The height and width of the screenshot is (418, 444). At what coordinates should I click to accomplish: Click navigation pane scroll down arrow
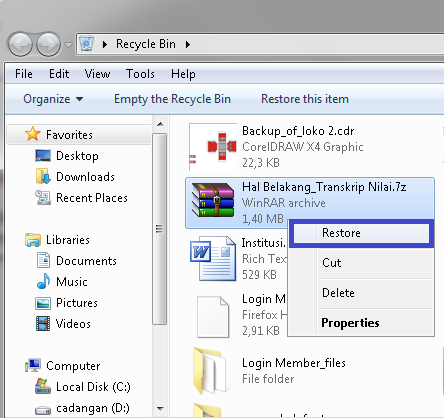pos(160,408)
